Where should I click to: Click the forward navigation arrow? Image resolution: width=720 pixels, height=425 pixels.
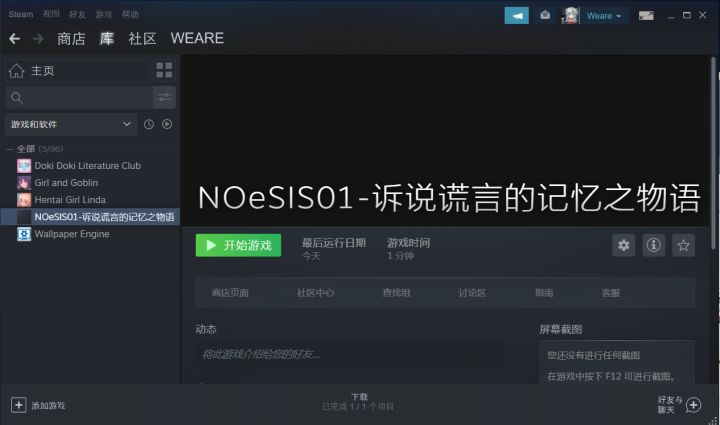coord(38,39)
